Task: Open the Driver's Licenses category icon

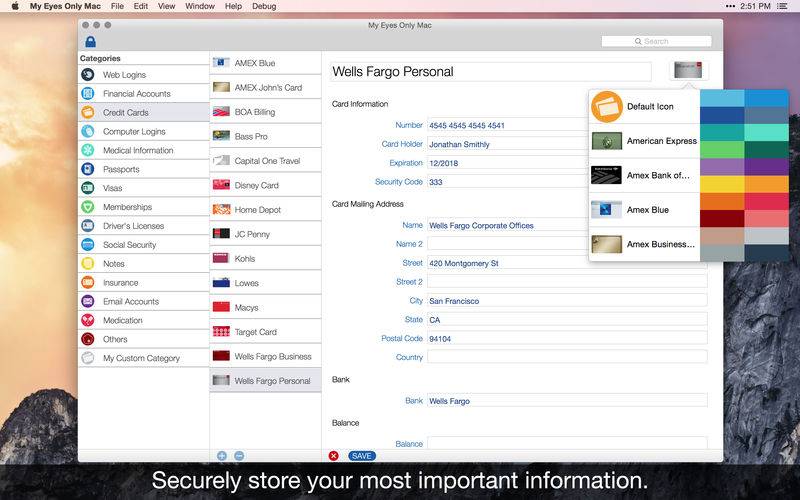Action: (88, 226)
